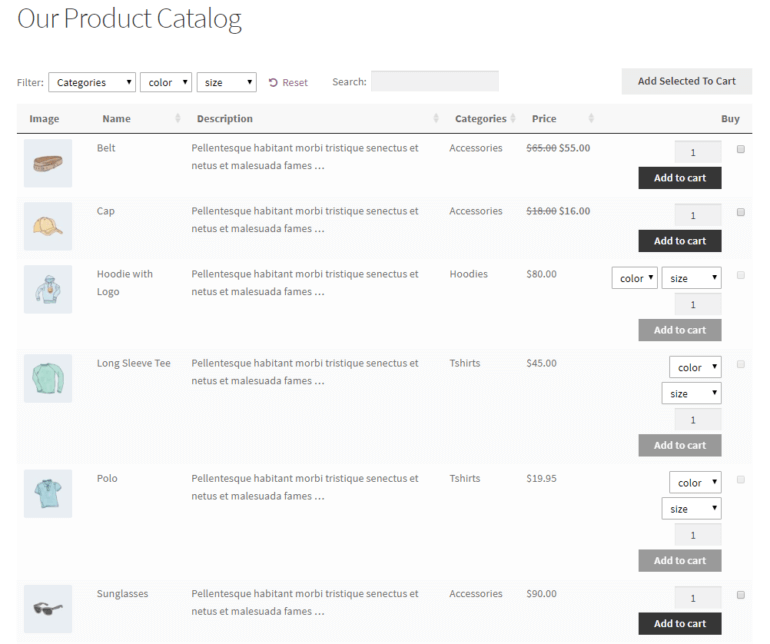The image size is (770, 644).
Task: Open the Hoodie with Logo image
Action: [x=48, y=289]
